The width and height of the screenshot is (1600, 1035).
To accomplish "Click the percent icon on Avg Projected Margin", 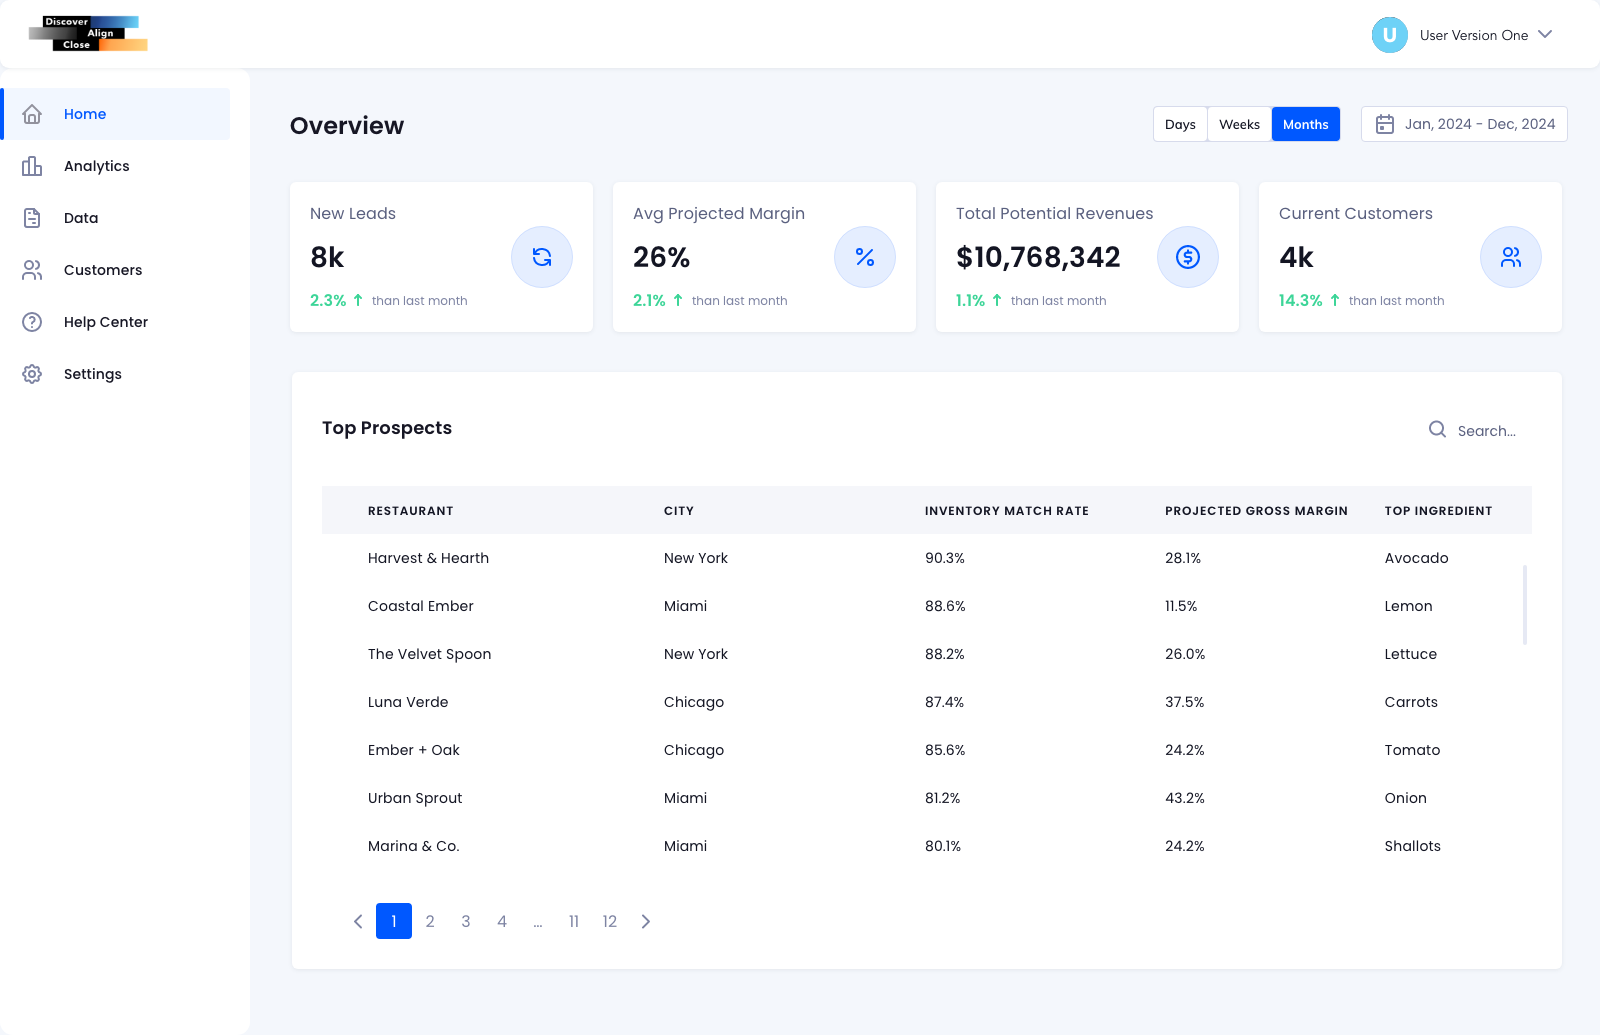I will click(x=864, y=257).
